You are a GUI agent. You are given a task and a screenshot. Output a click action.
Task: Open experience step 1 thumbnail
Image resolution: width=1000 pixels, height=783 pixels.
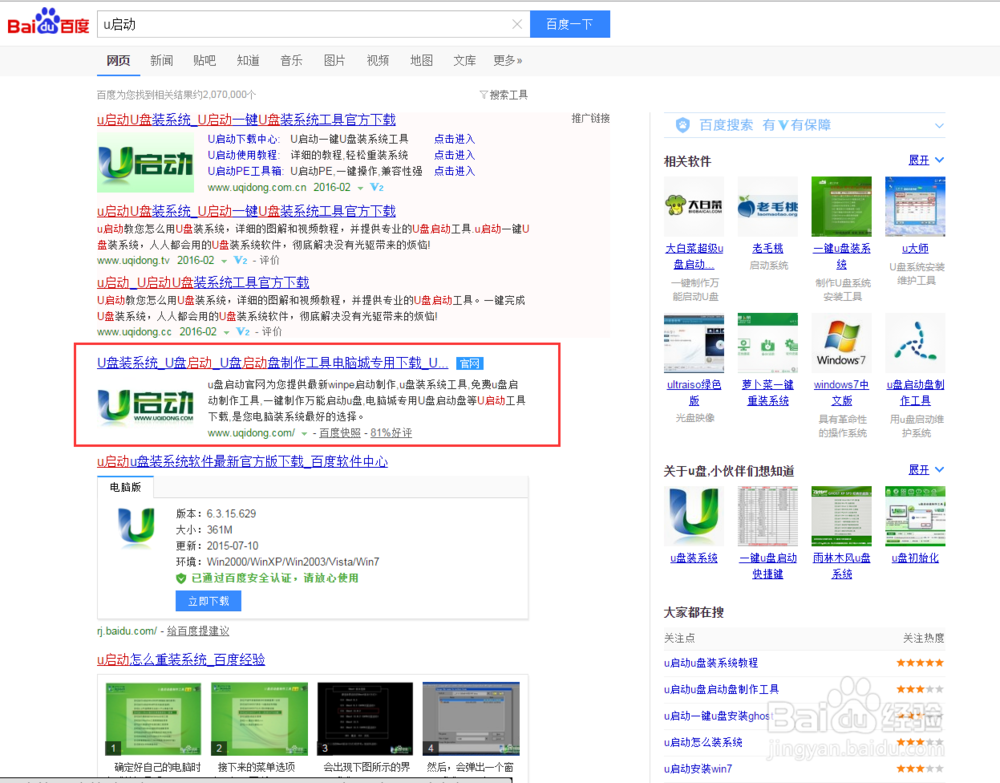coord(153,719)
